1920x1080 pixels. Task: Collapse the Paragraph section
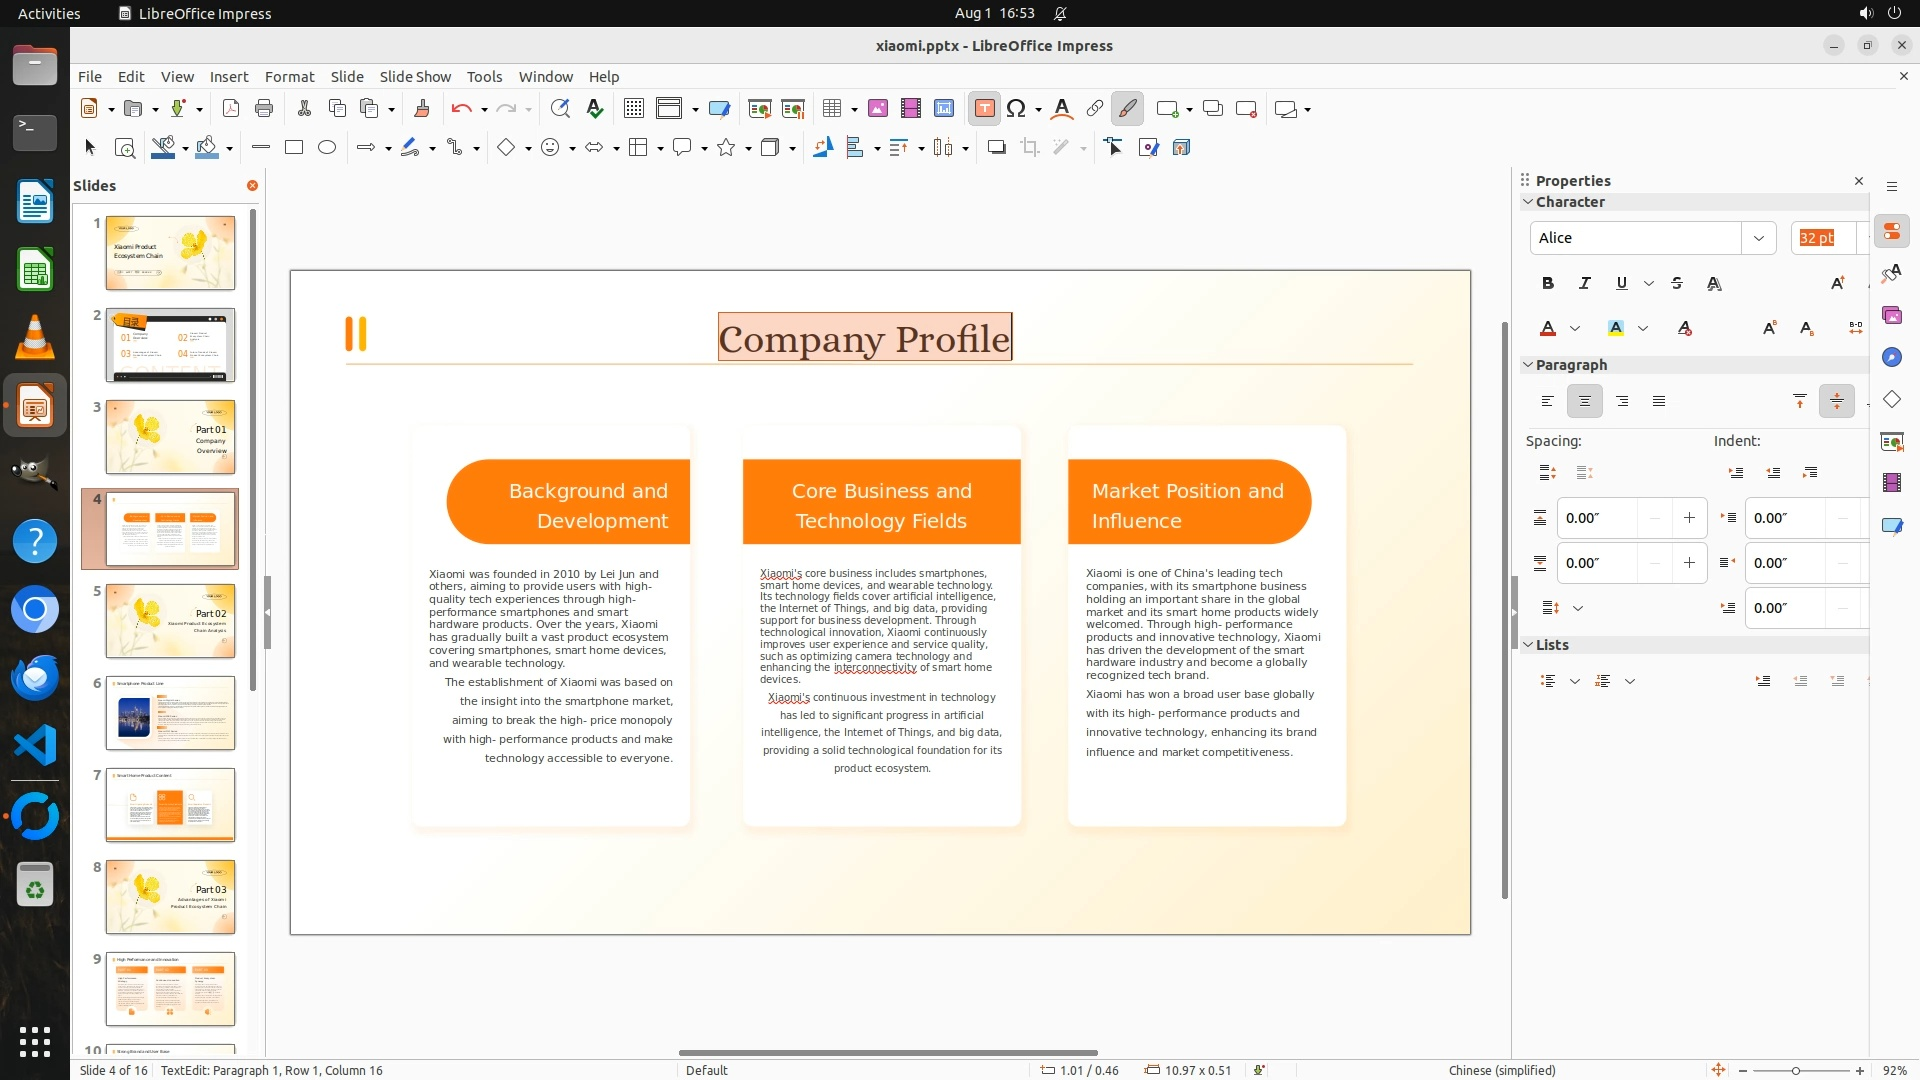[1528, 365]
